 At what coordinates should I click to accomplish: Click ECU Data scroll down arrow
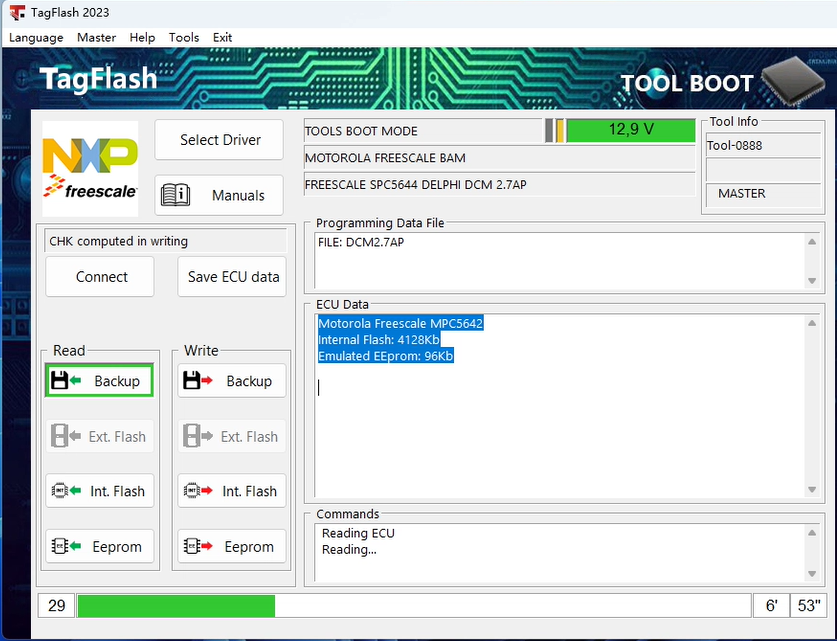point(812,489)
